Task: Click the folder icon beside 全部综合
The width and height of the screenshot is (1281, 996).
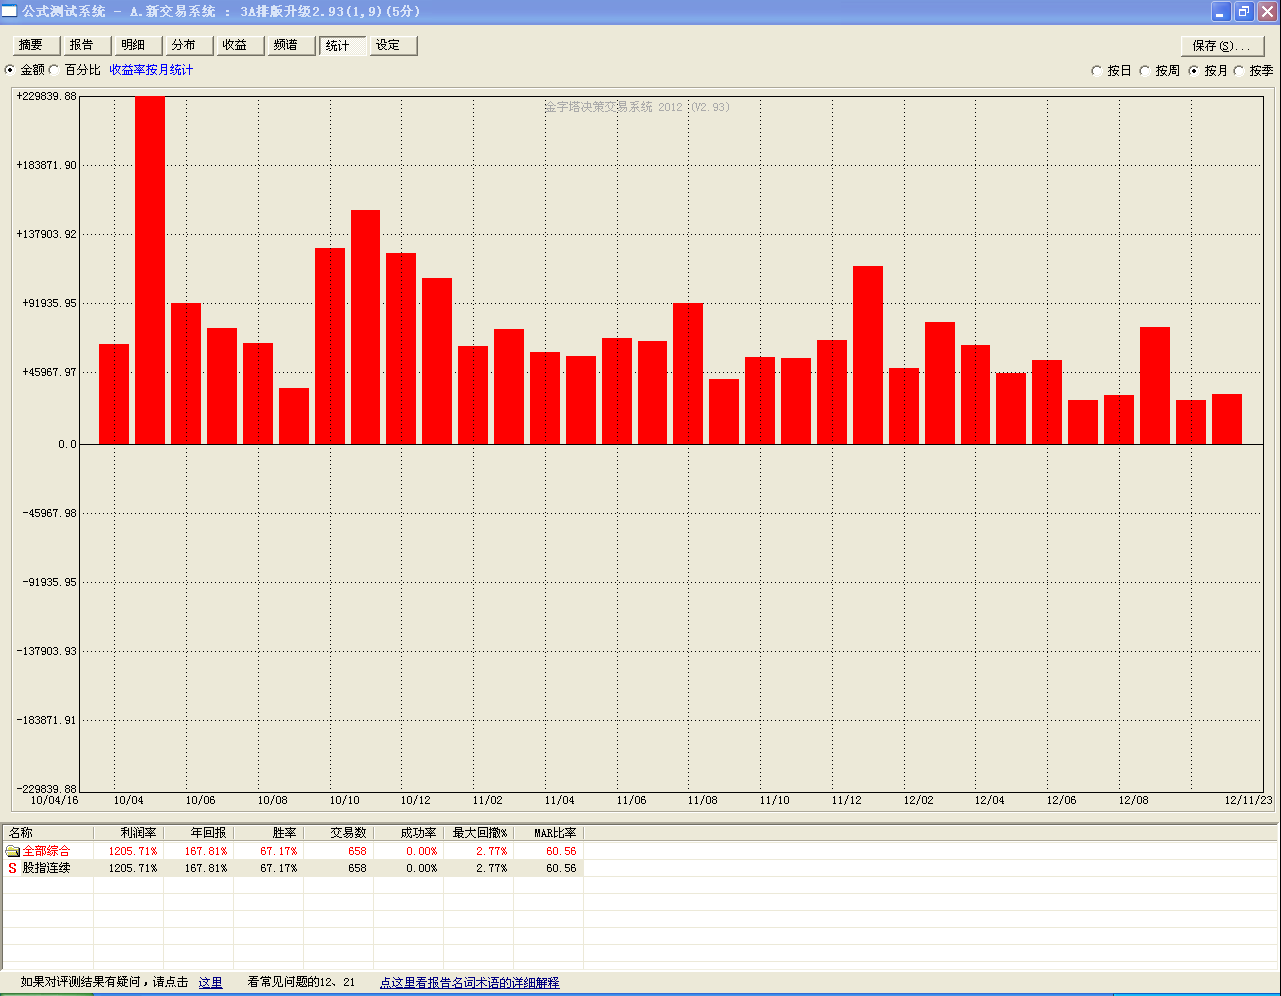Action: click(12, 851)
